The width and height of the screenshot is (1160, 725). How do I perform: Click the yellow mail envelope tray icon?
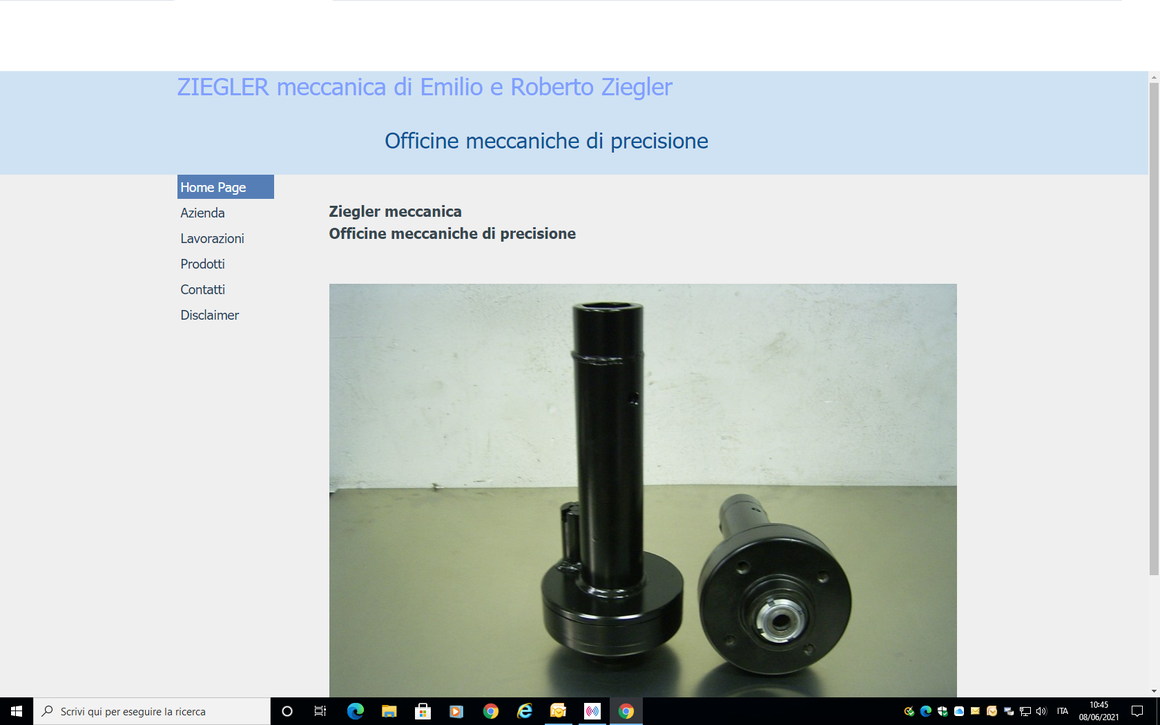[x=975, y=711]
